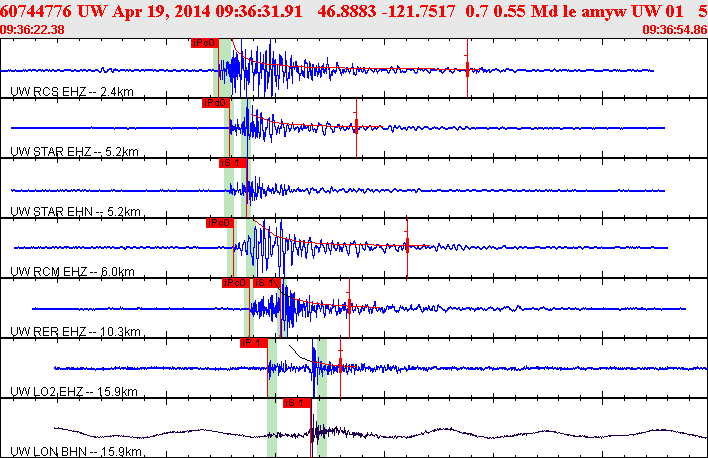The image size is (708, 458).
Task: Select the iPc0 pick flag on RCS EHZ
Action: pos(205,43)
